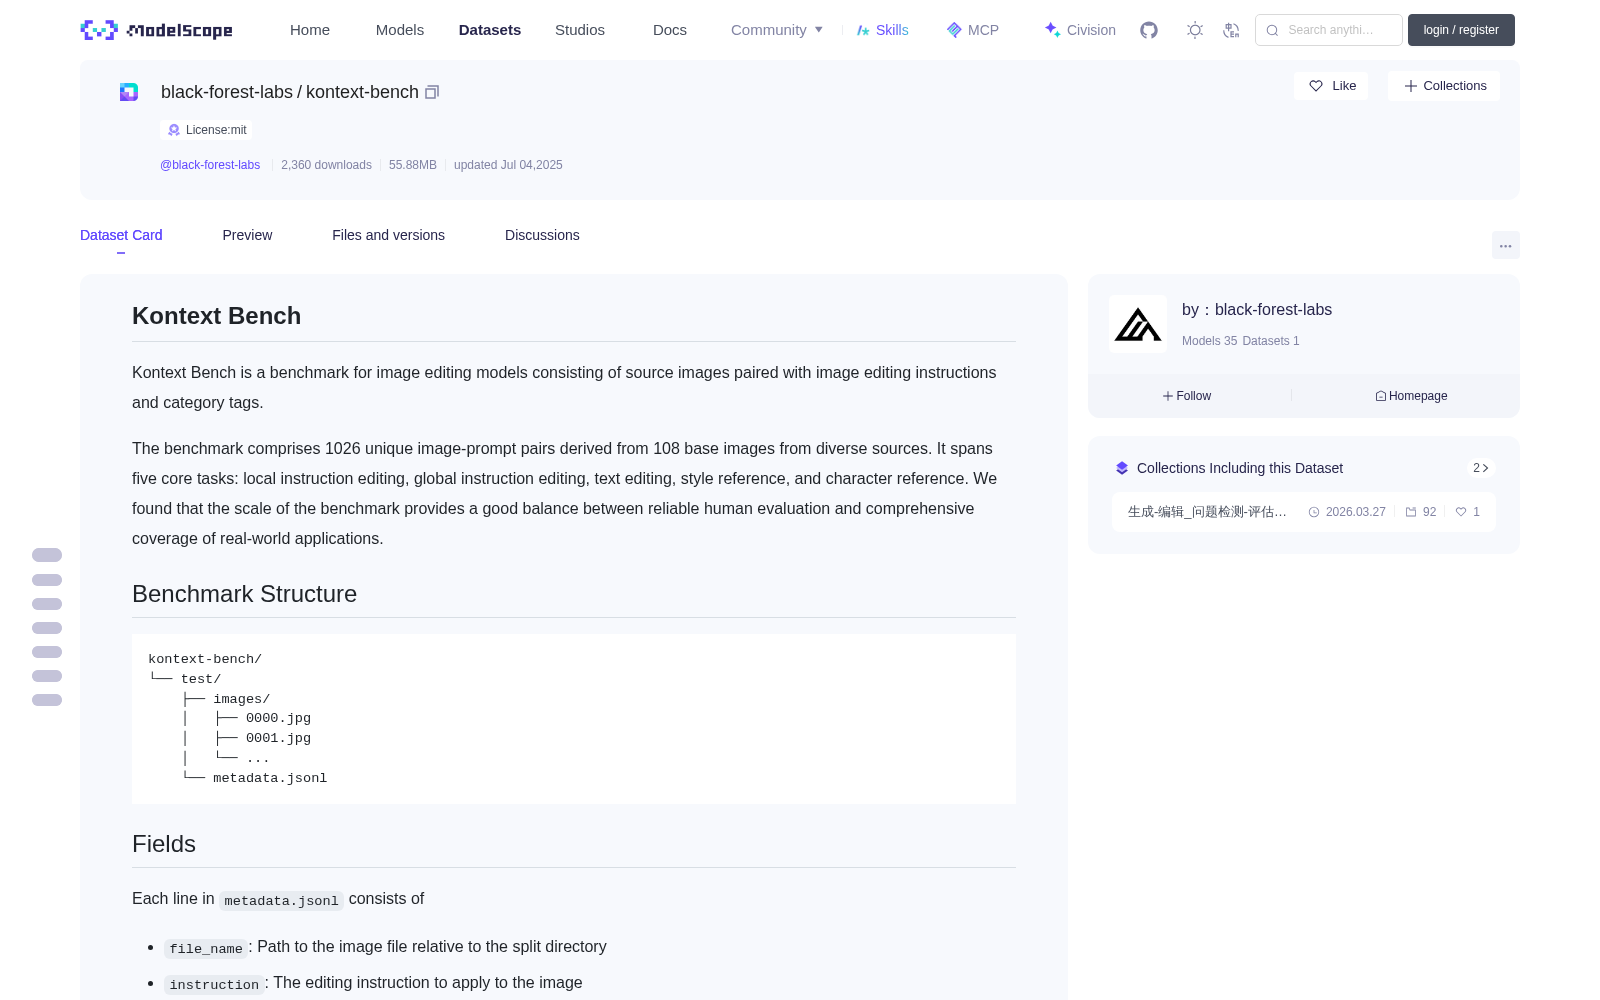Open the GitHub icon link
Viewport: 1600px width, 1000px height.
[1149, 30]
